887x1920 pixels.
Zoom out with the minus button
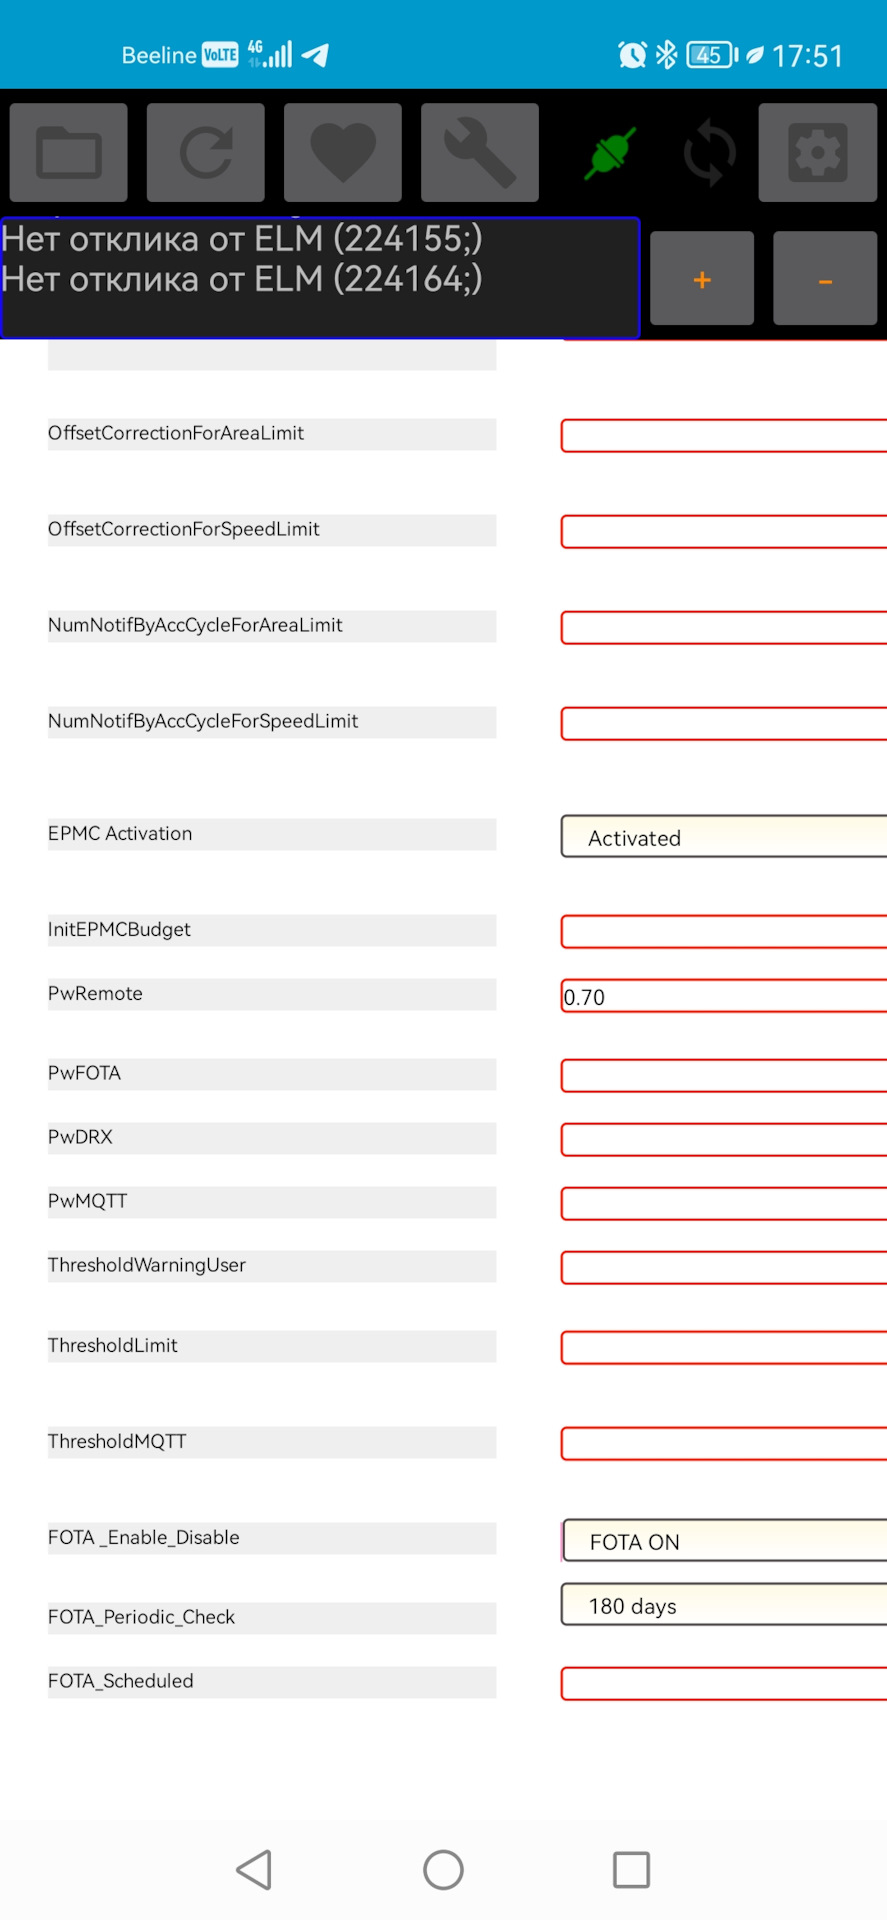pyautogui.click(x=825, y=279)
